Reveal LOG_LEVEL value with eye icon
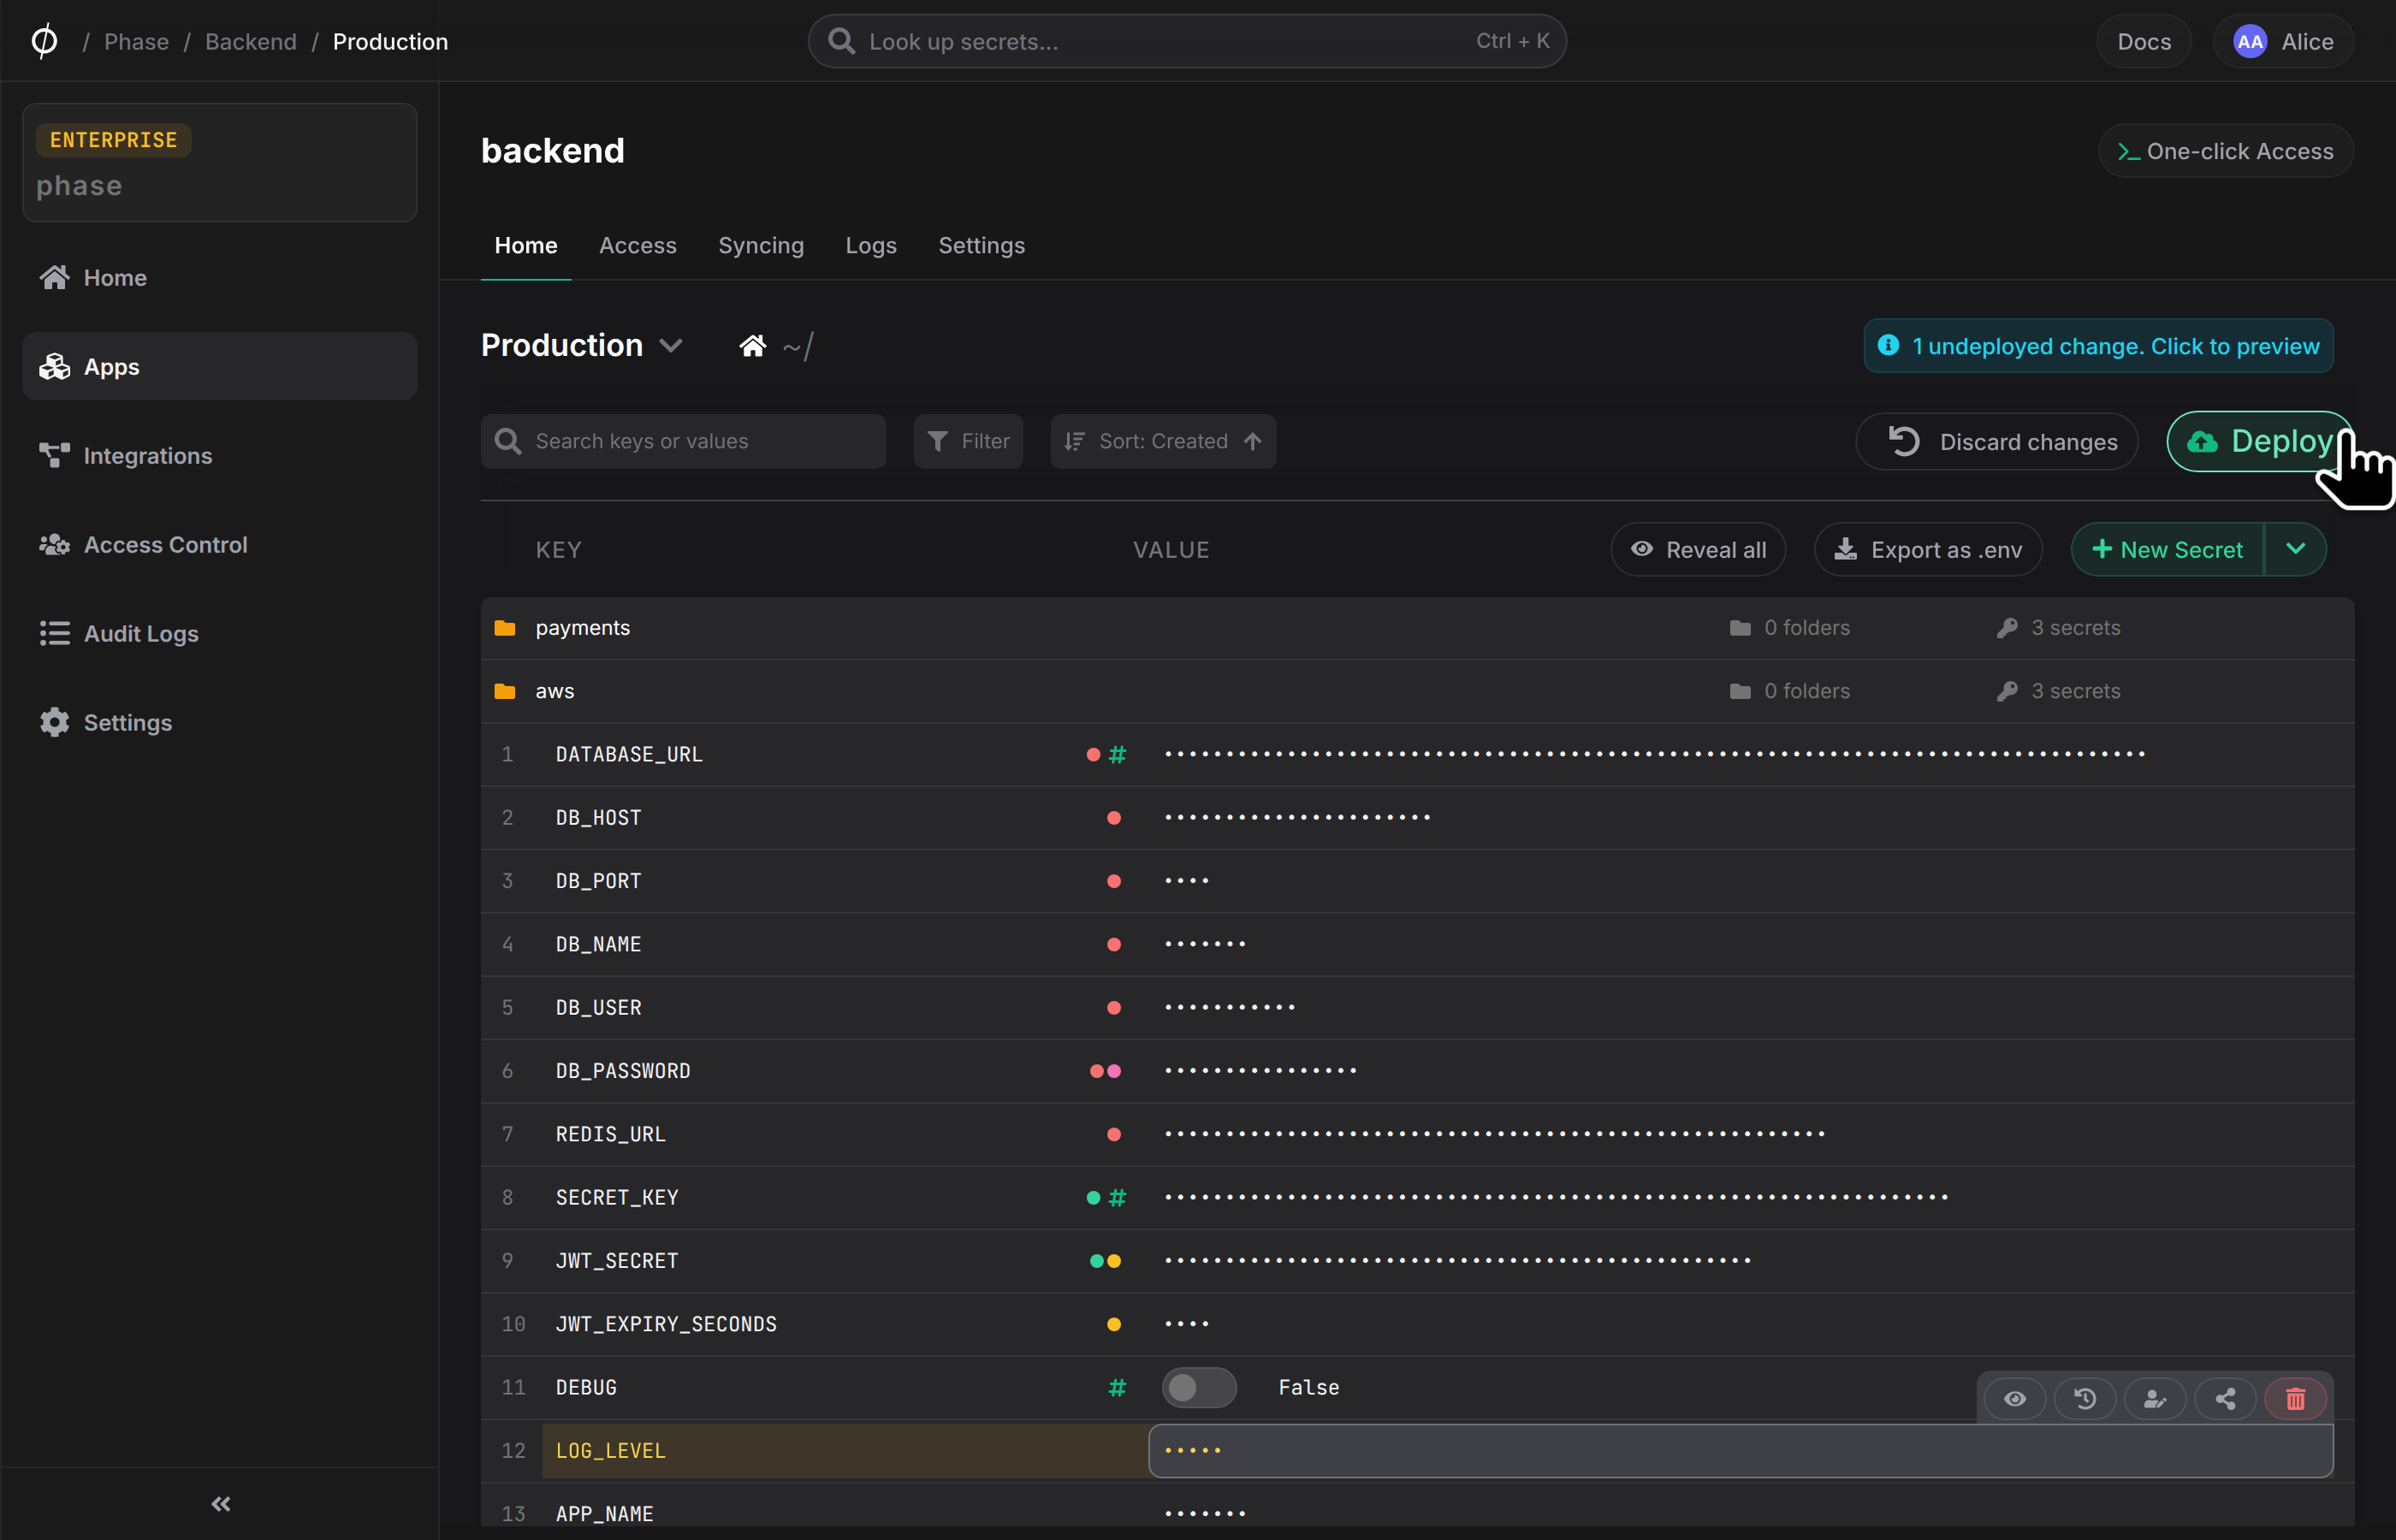 point(2015,1398)
